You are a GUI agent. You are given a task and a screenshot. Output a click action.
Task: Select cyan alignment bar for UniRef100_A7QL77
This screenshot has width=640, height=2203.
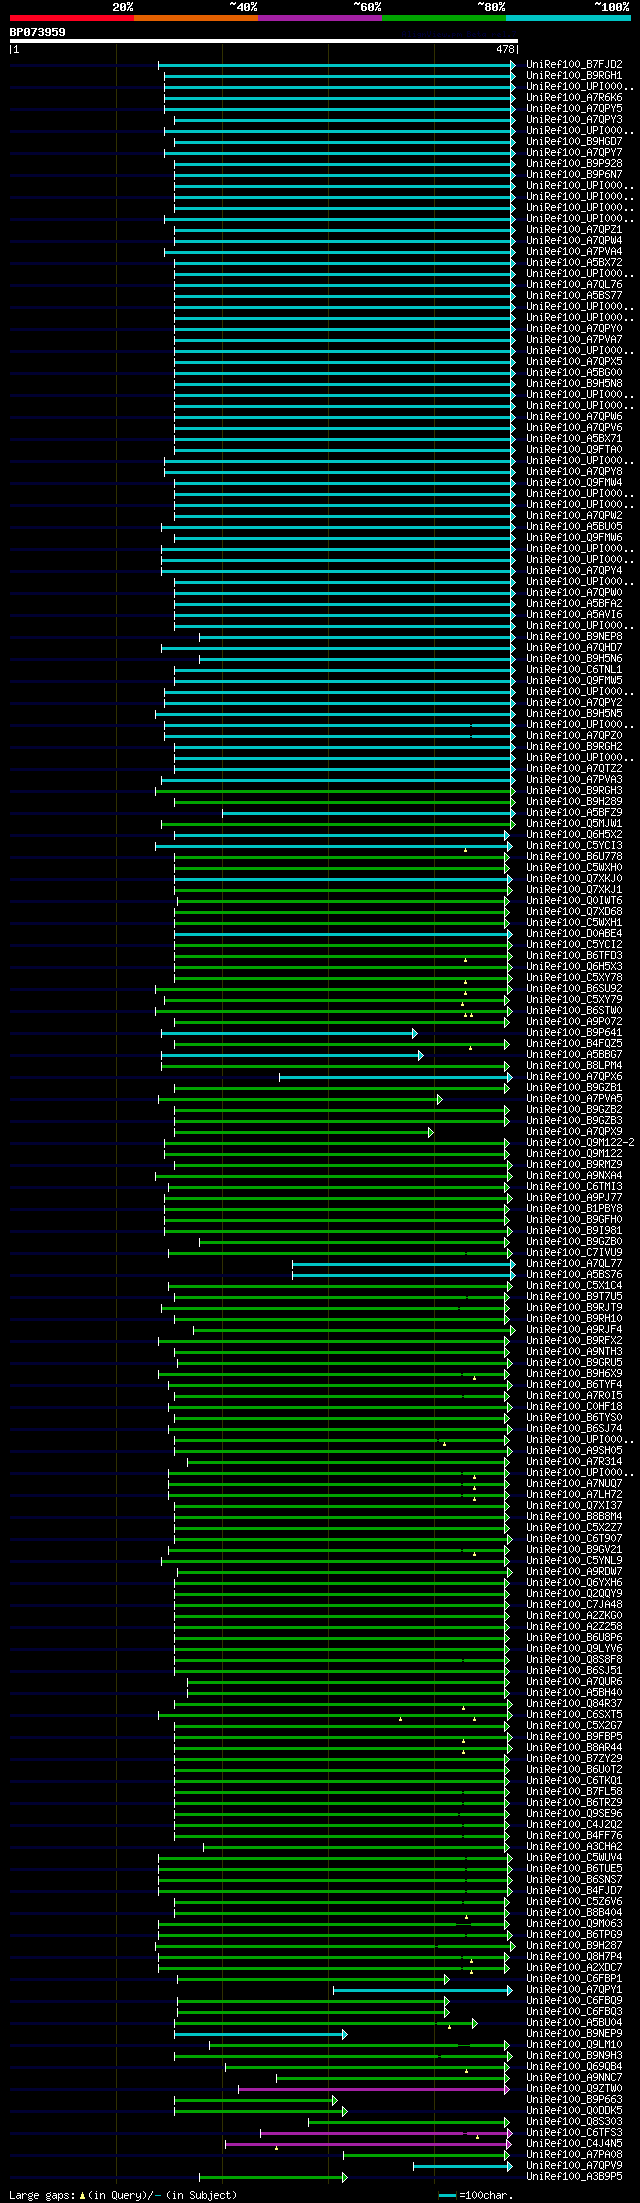[x=404, y=1264]
